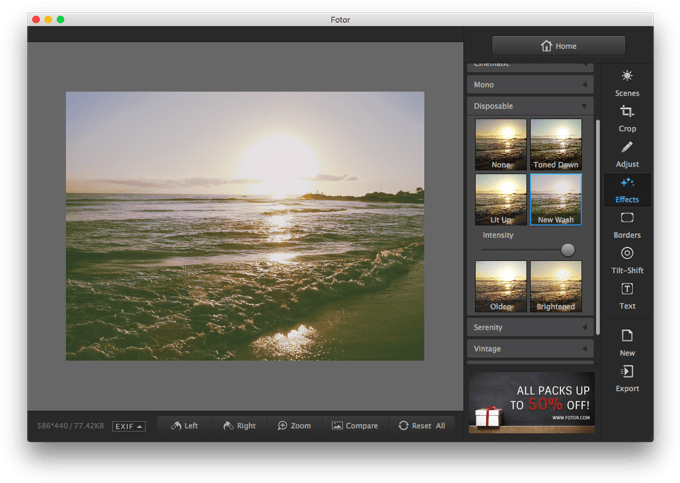The image size is (680, 483).
Task: Rotate the image Right
Action: [x=239, y=426]
